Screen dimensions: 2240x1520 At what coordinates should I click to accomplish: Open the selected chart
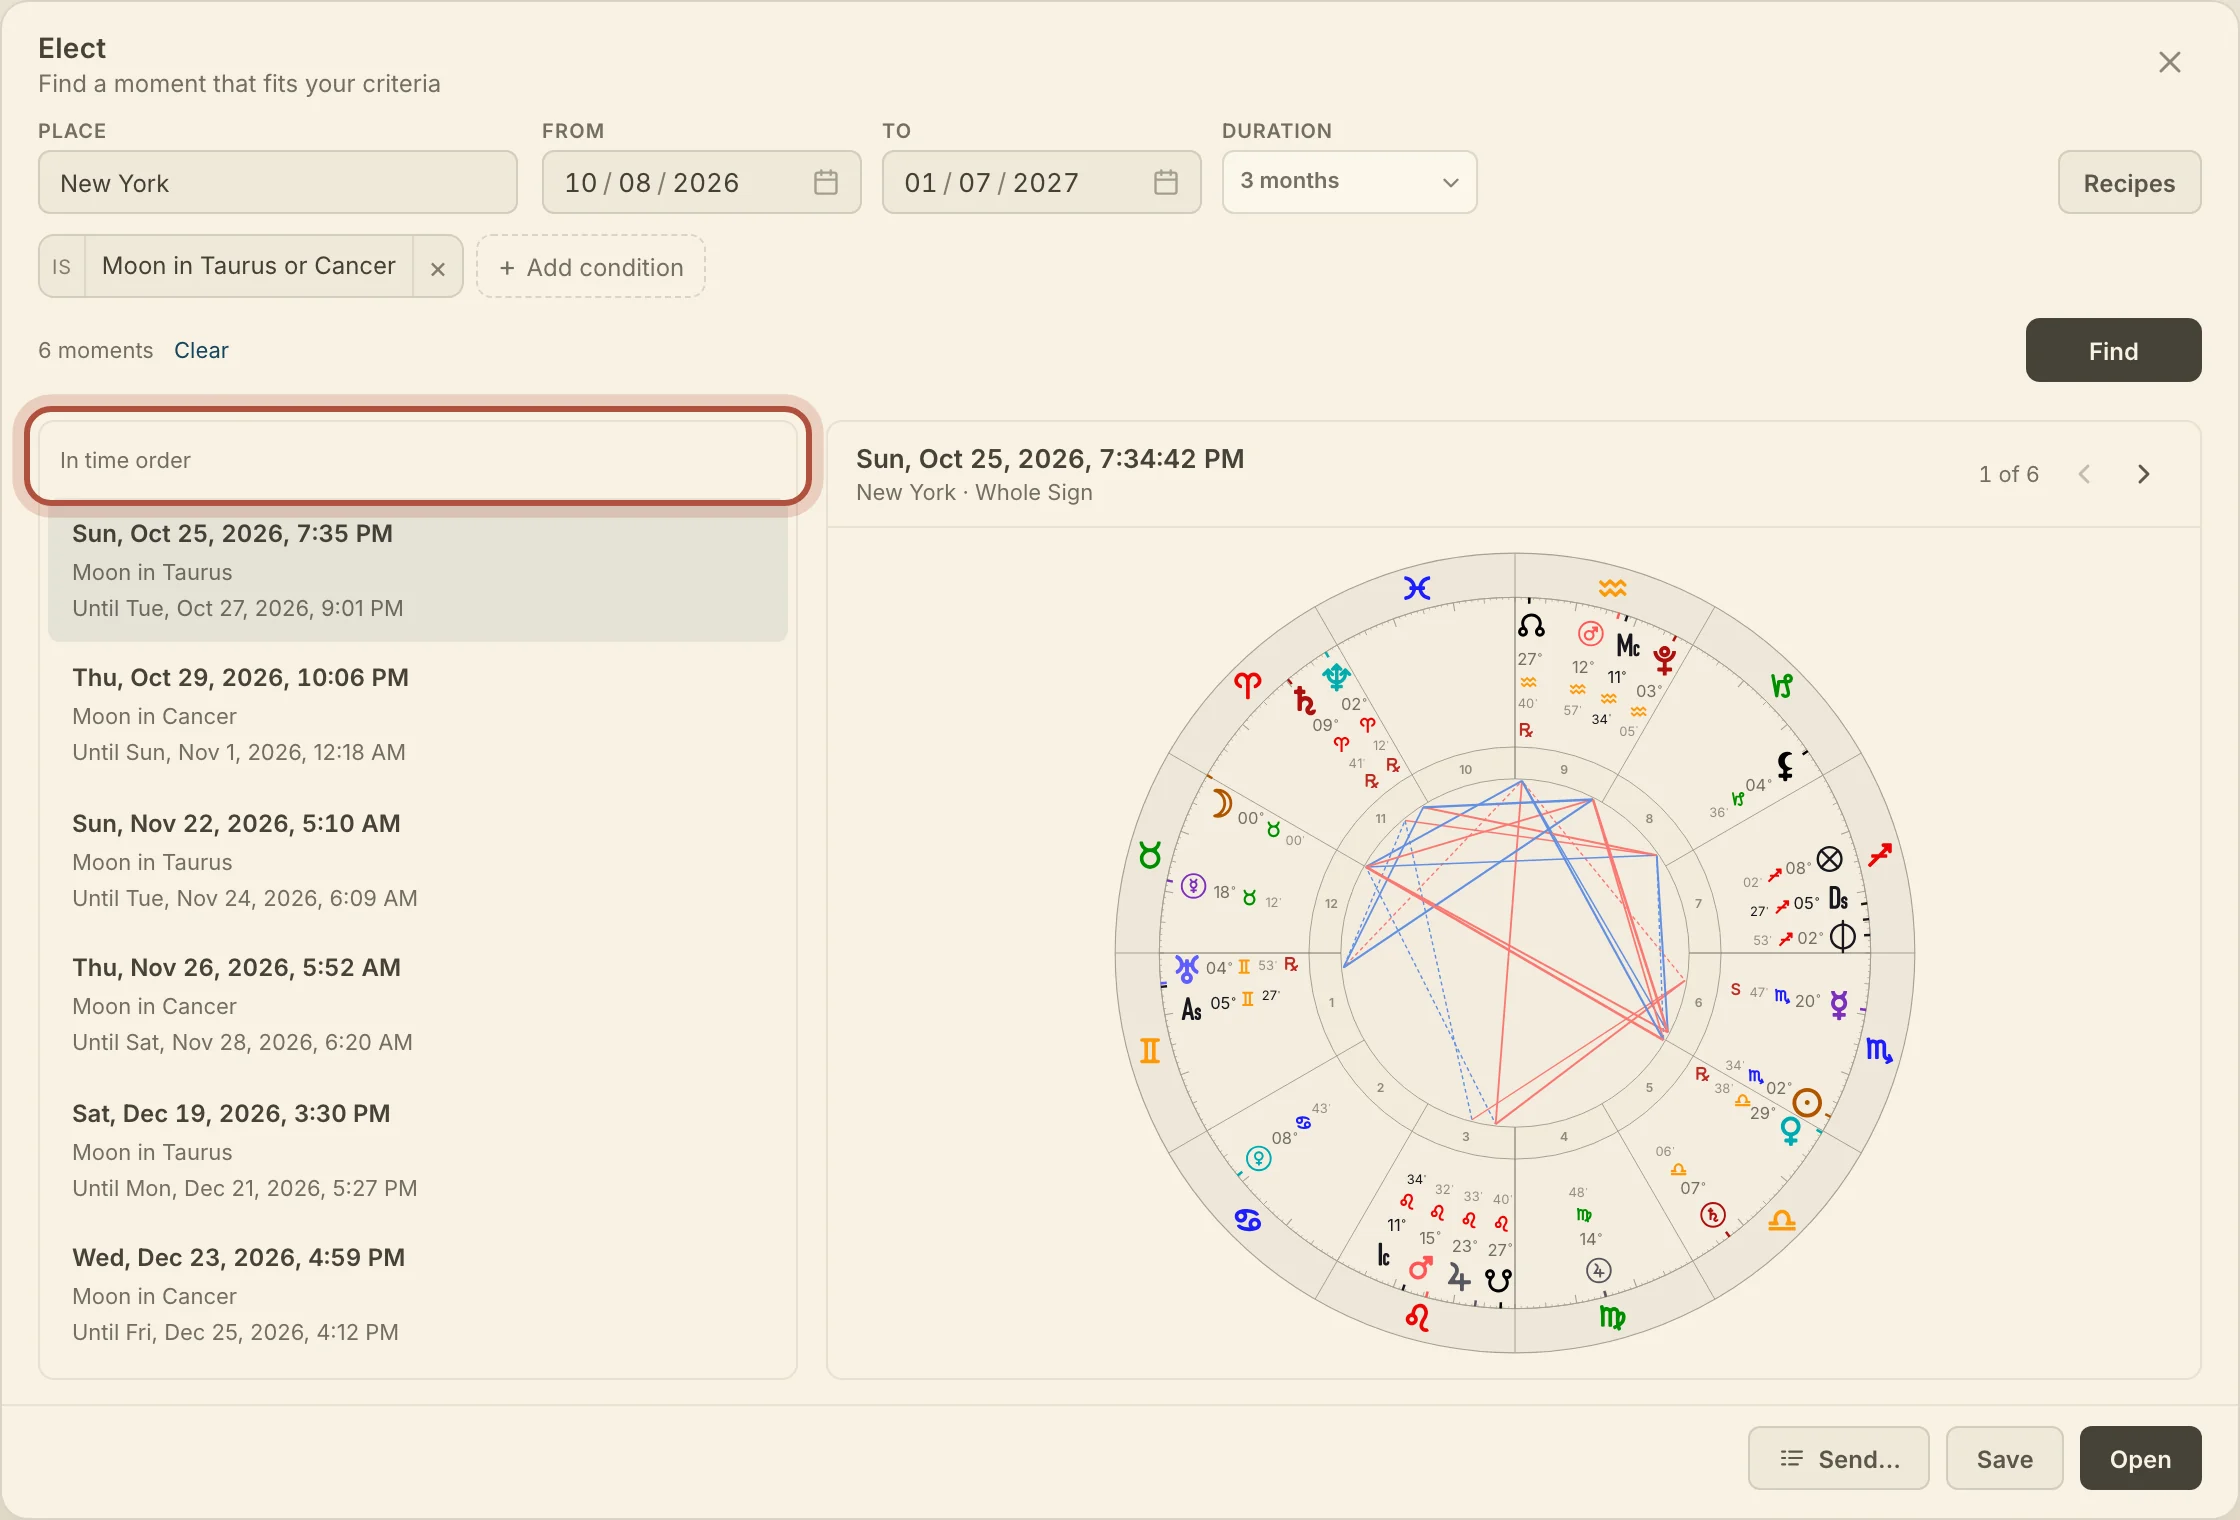coord(2140,1458)
